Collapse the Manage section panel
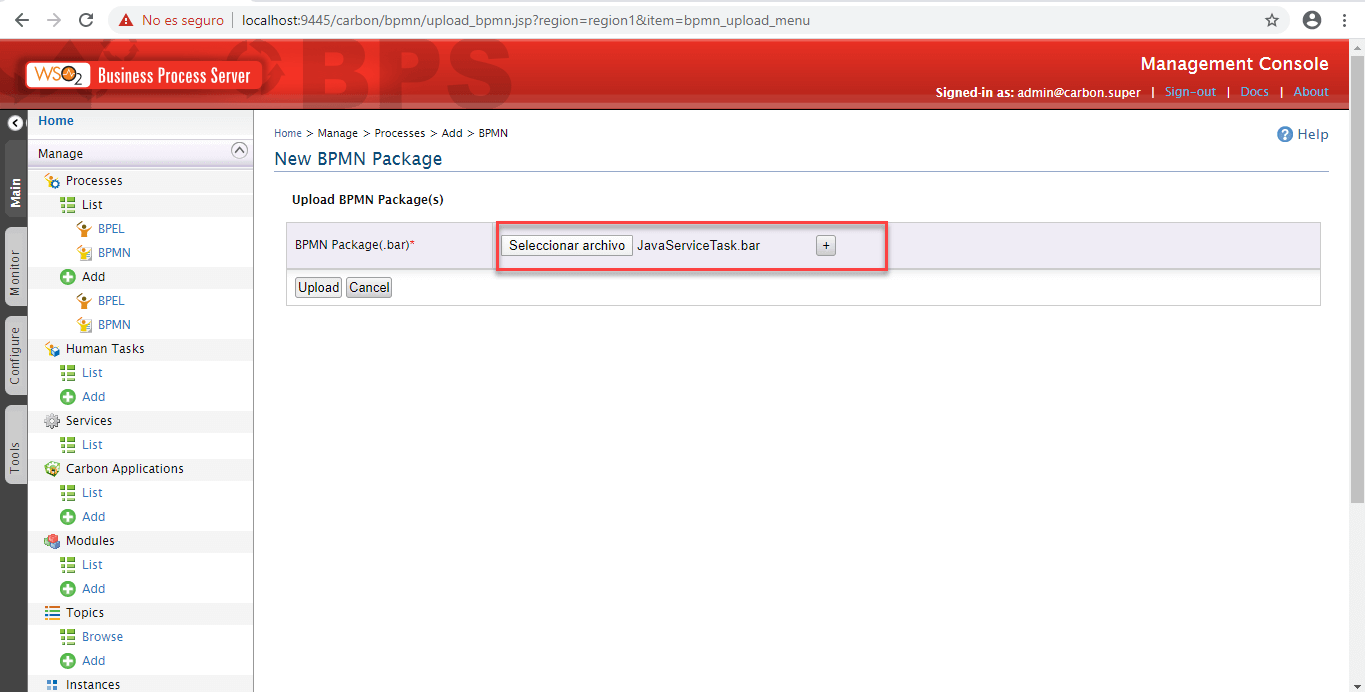 point(239,152)
